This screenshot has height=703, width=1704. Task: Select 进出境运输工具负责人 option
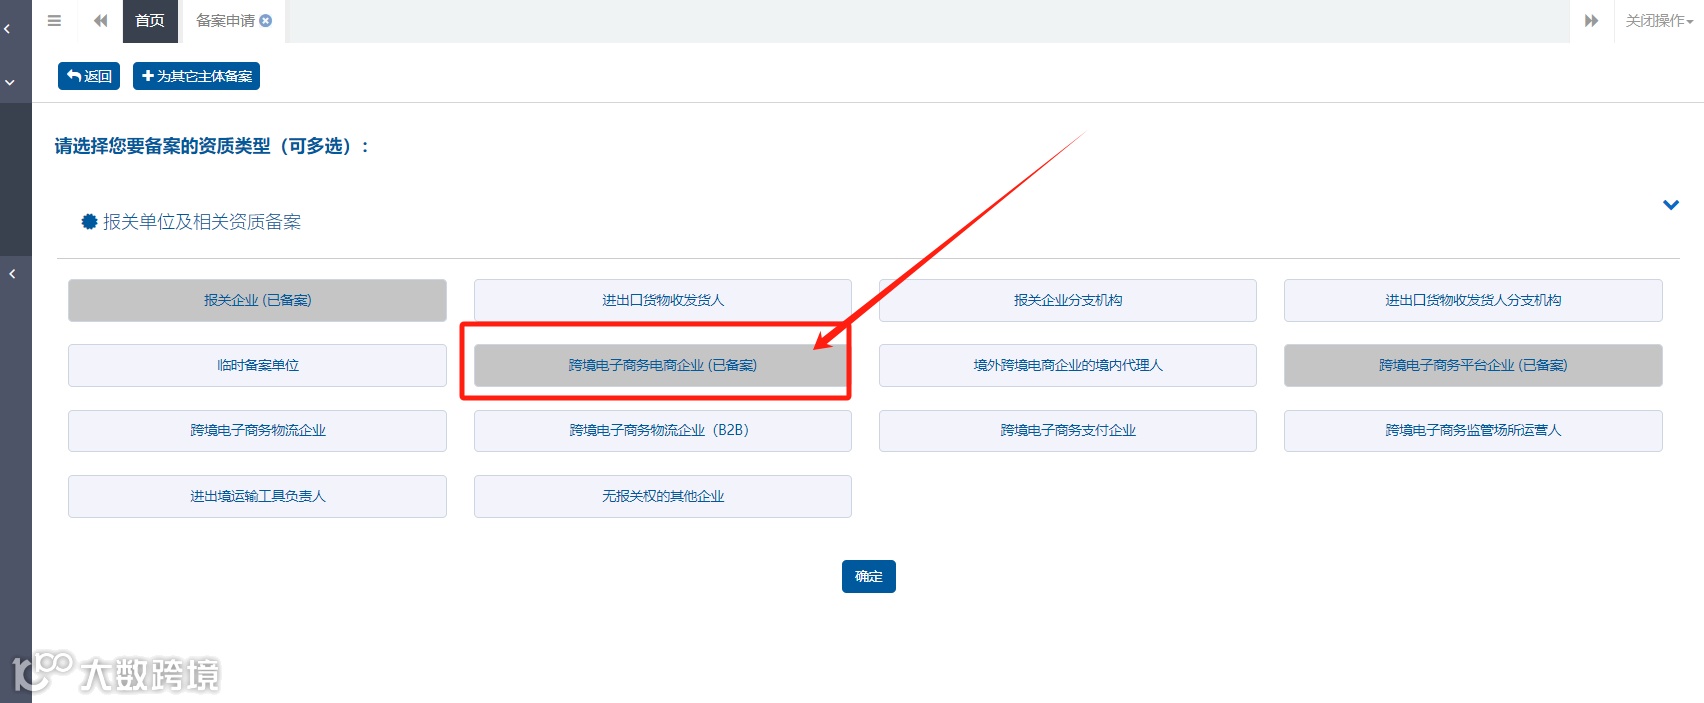pos(257,496)
